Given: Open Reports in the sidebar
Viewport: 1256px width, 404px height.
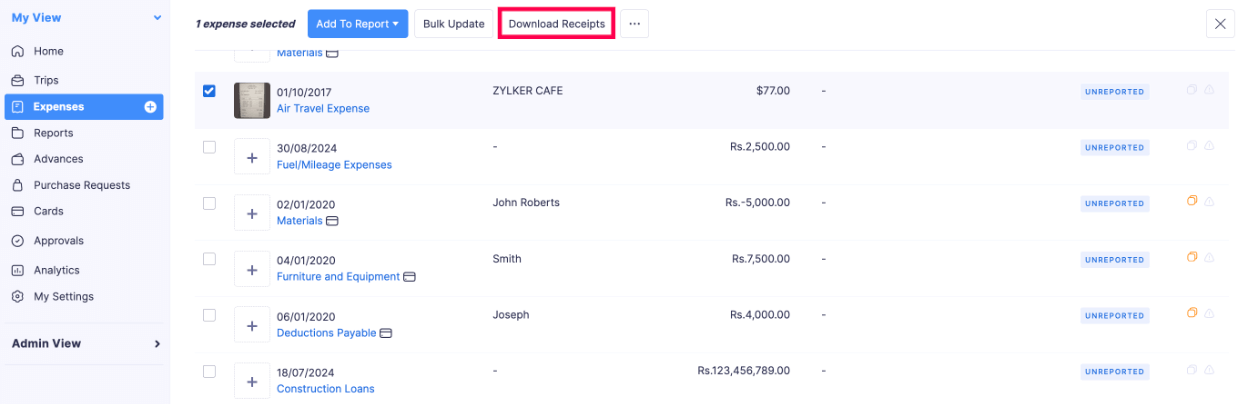Looking at the screenshot, I should [x=53, y=133].
